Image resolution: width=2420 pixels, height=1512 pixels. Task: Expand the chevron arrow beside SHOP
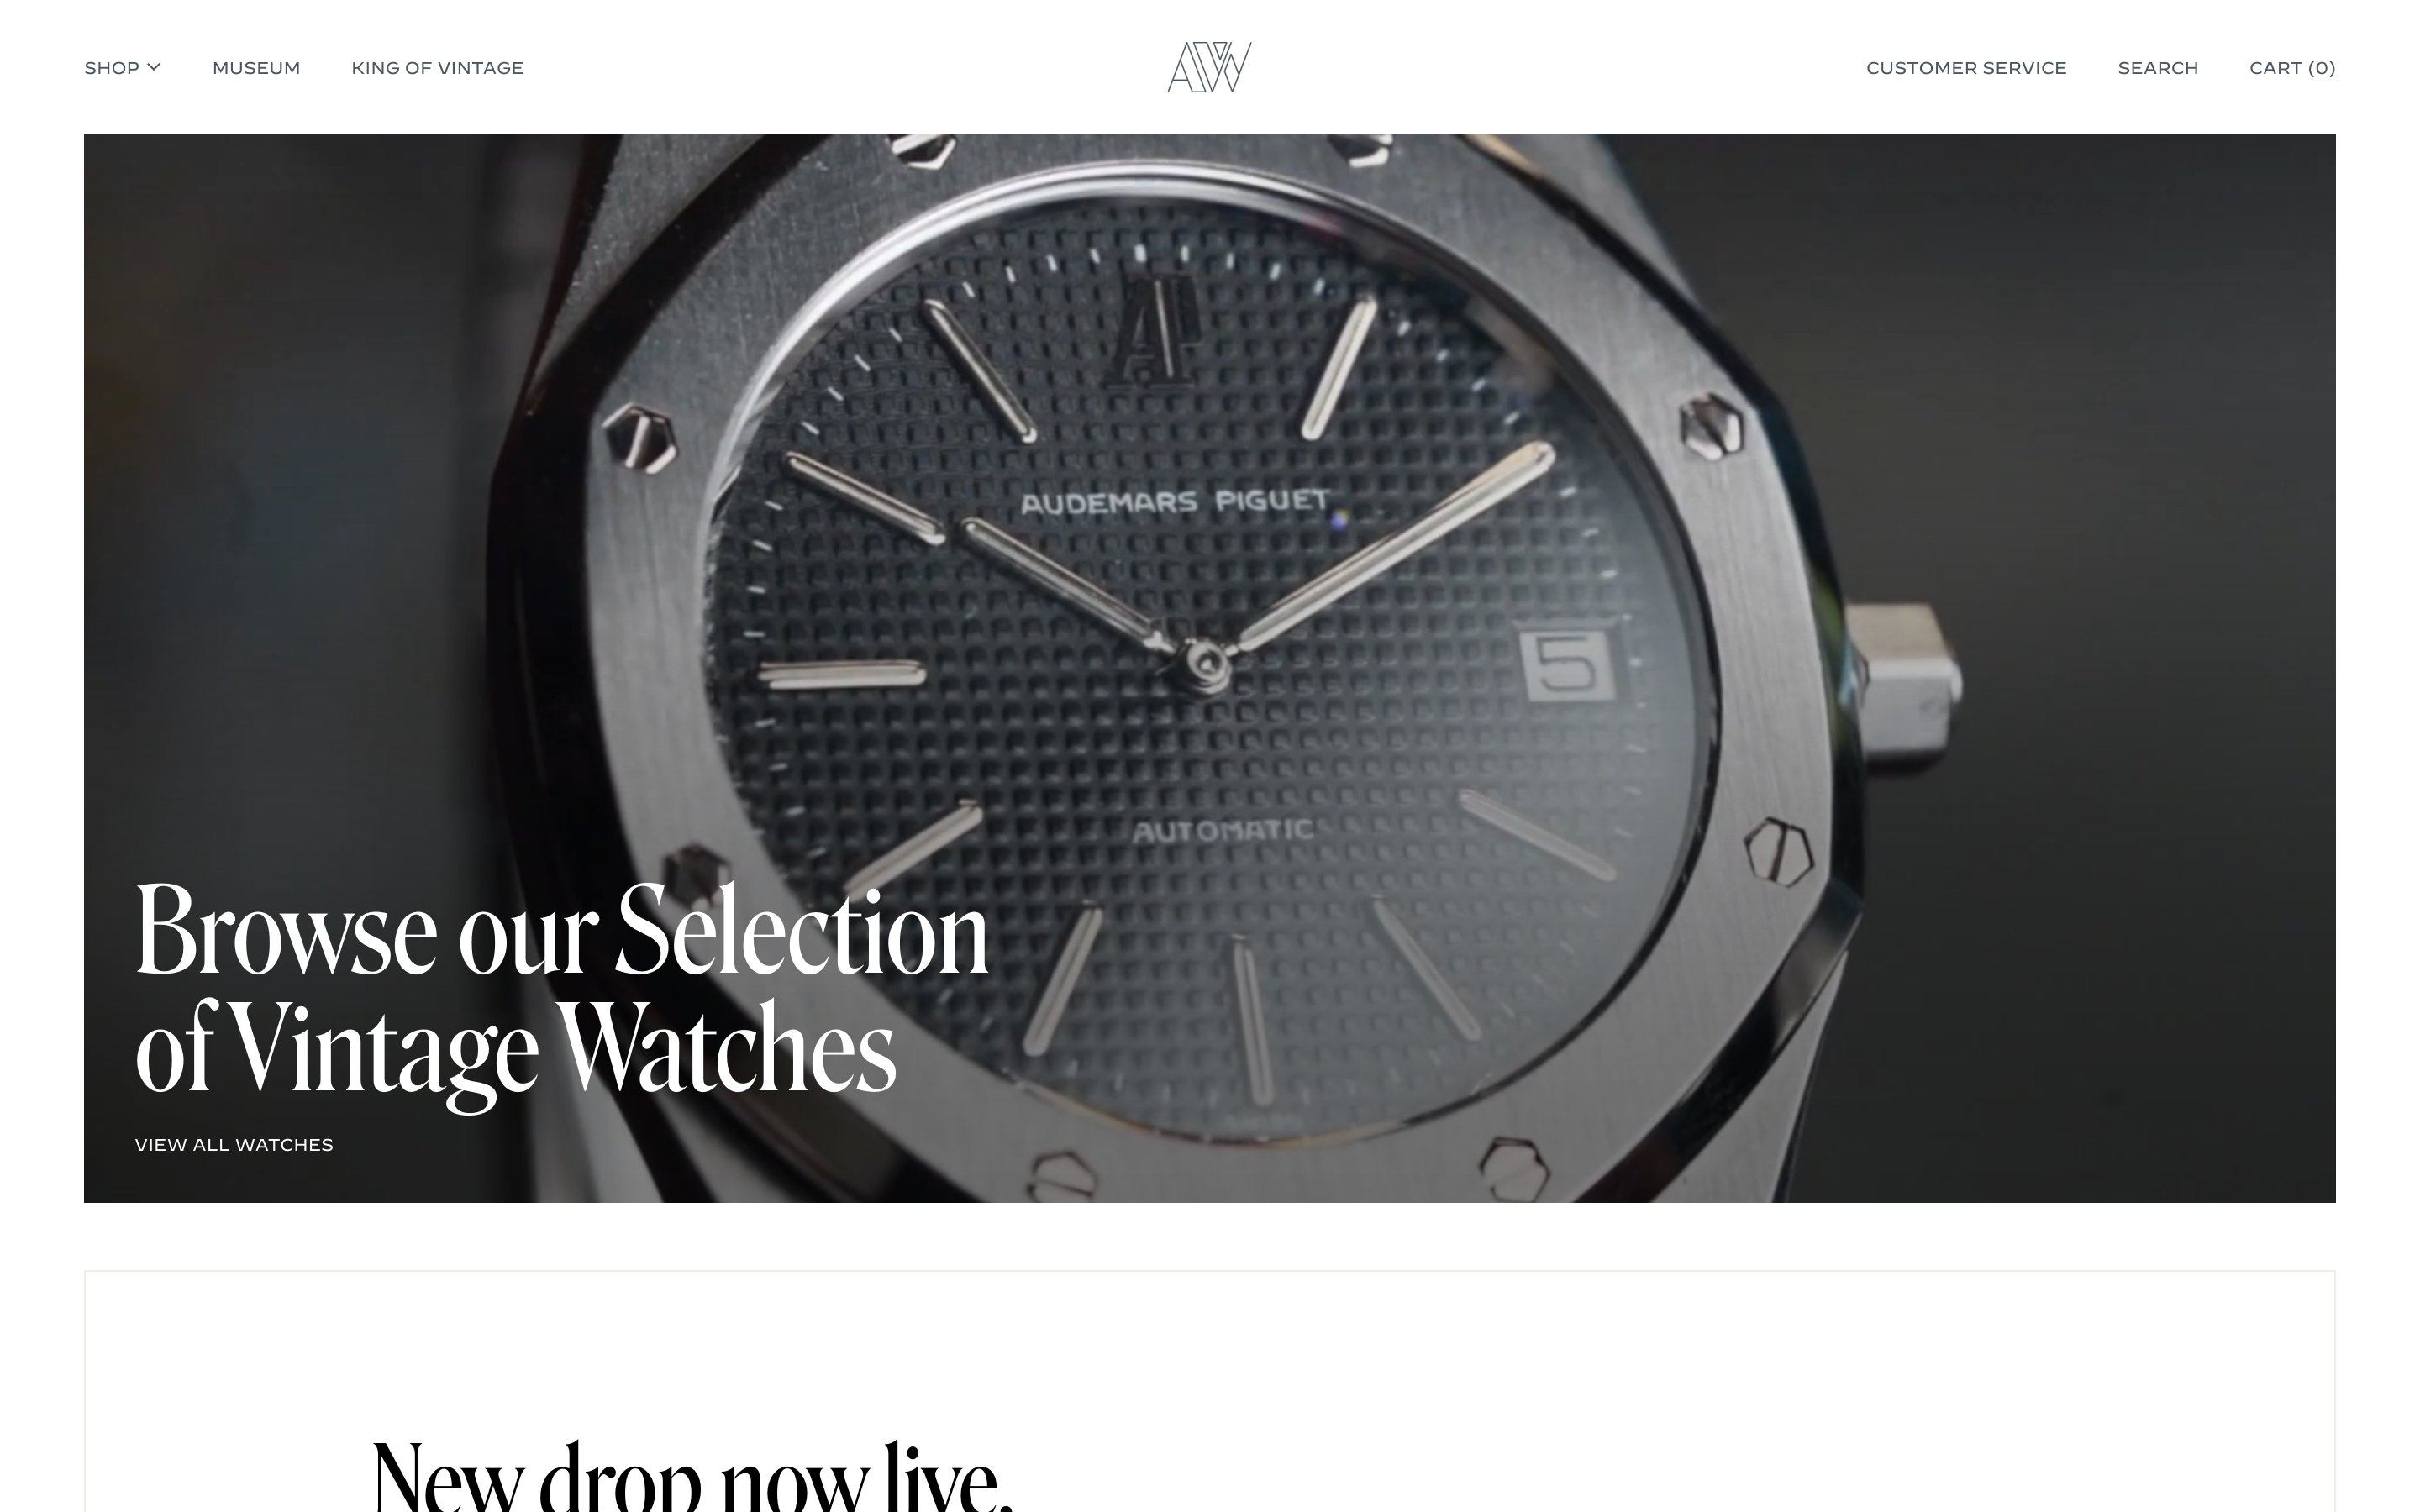154,67
